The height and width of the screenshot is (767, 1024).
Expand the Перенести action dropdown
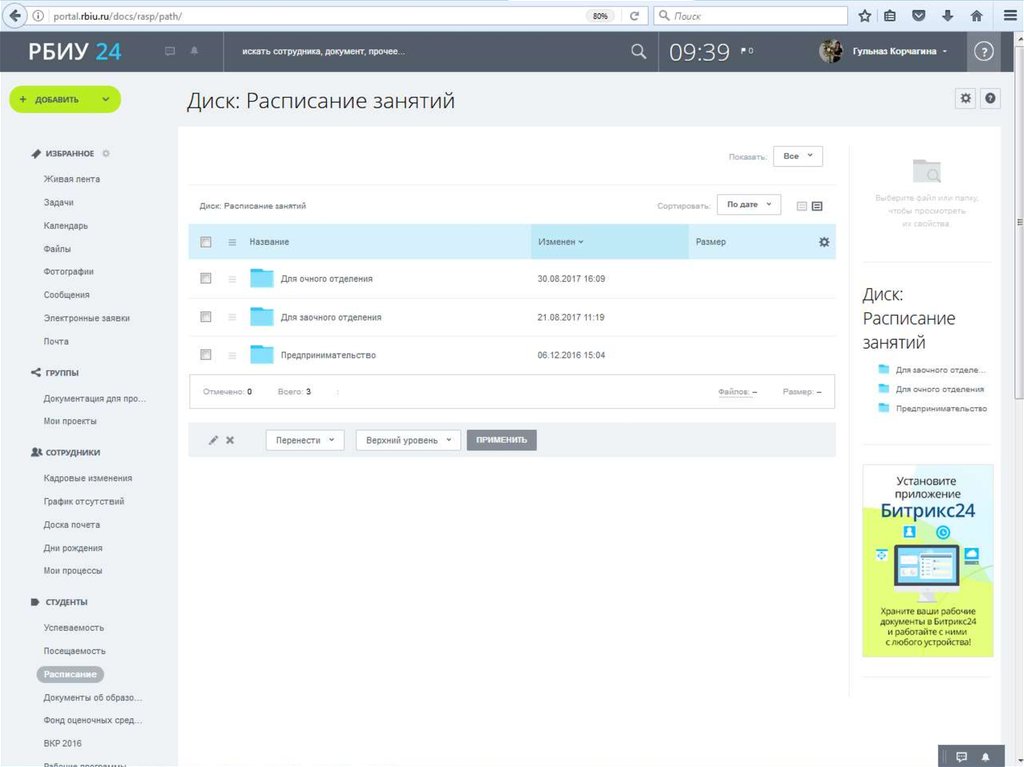pos(304,440)
